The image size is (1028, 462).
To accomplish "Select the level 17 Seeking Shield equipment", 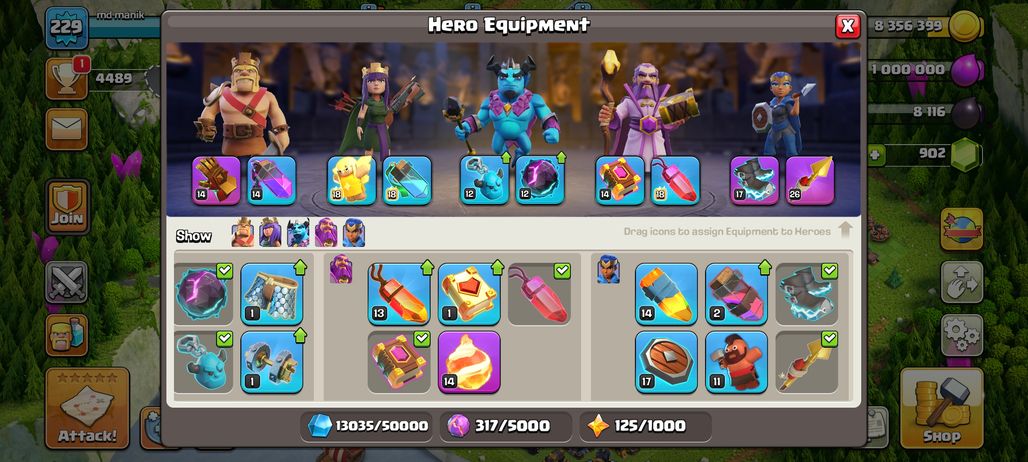I will pos(666,362).
